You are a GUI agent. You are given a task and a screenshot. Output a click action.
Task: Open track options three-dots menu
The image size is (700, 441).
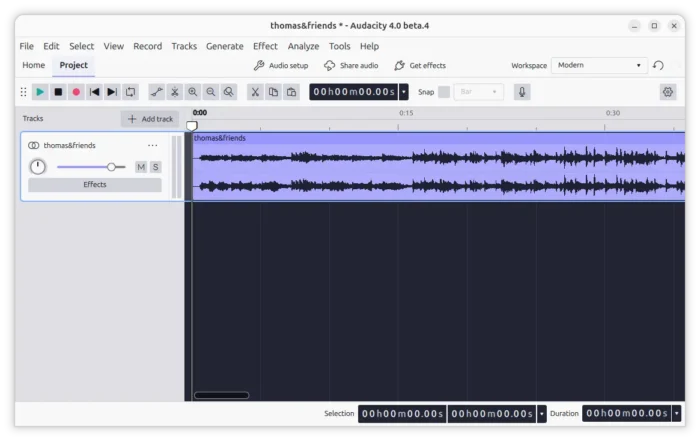(153, 145)
